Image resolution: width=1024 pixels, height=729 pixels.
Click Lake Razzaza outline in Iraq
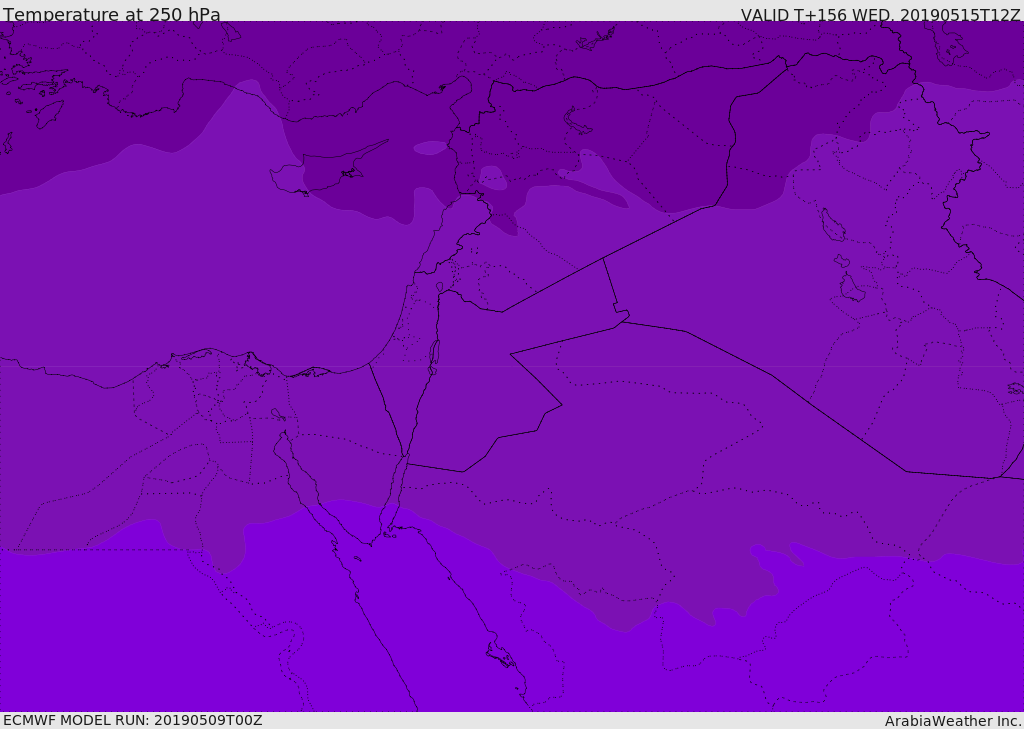(x=851, y=289)
